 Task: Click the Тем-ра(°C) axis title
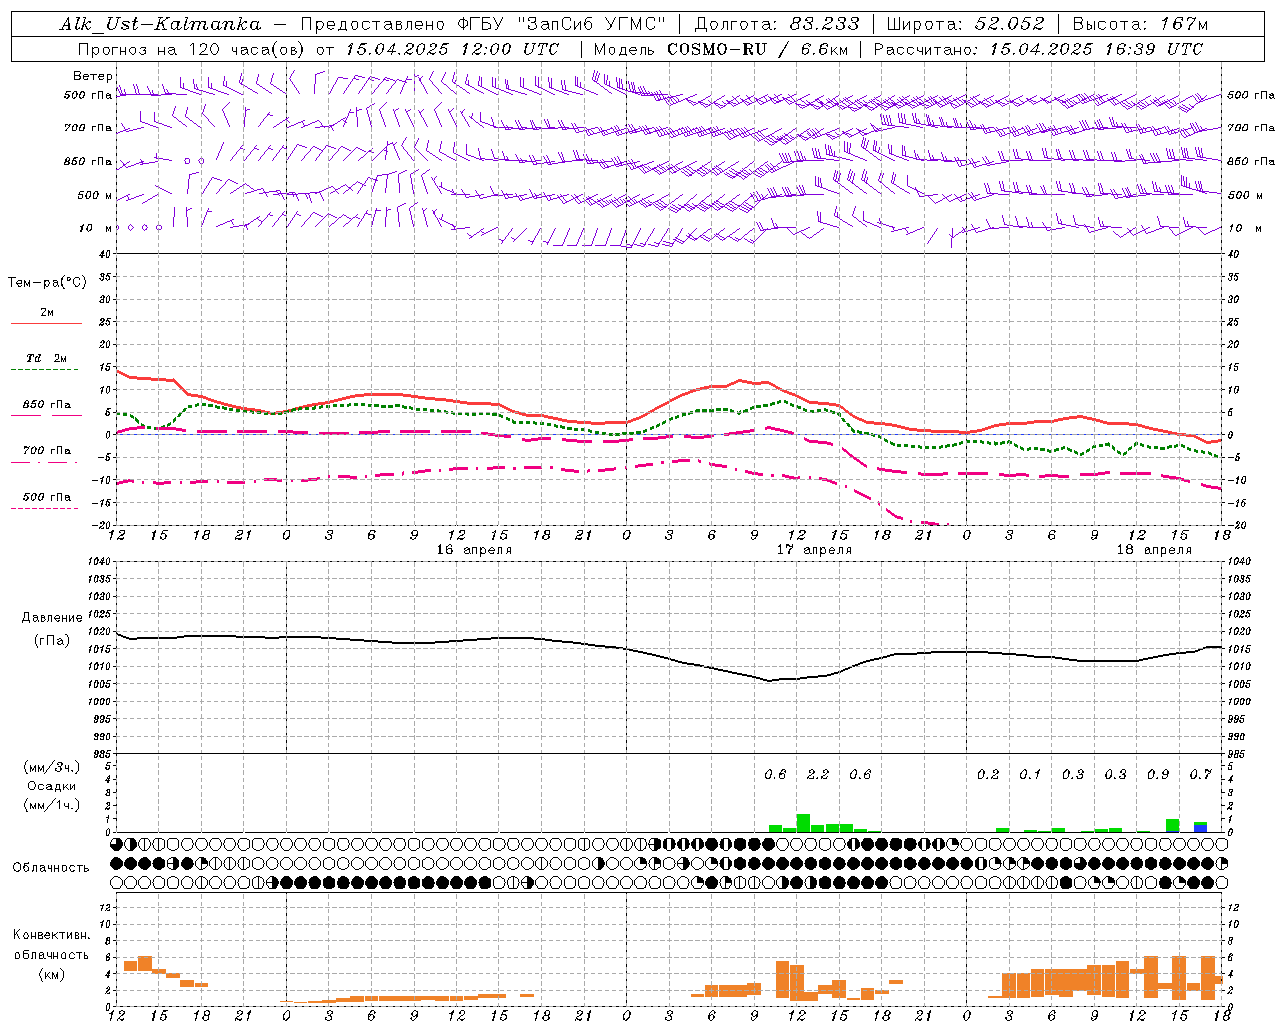tap(47, 283)
